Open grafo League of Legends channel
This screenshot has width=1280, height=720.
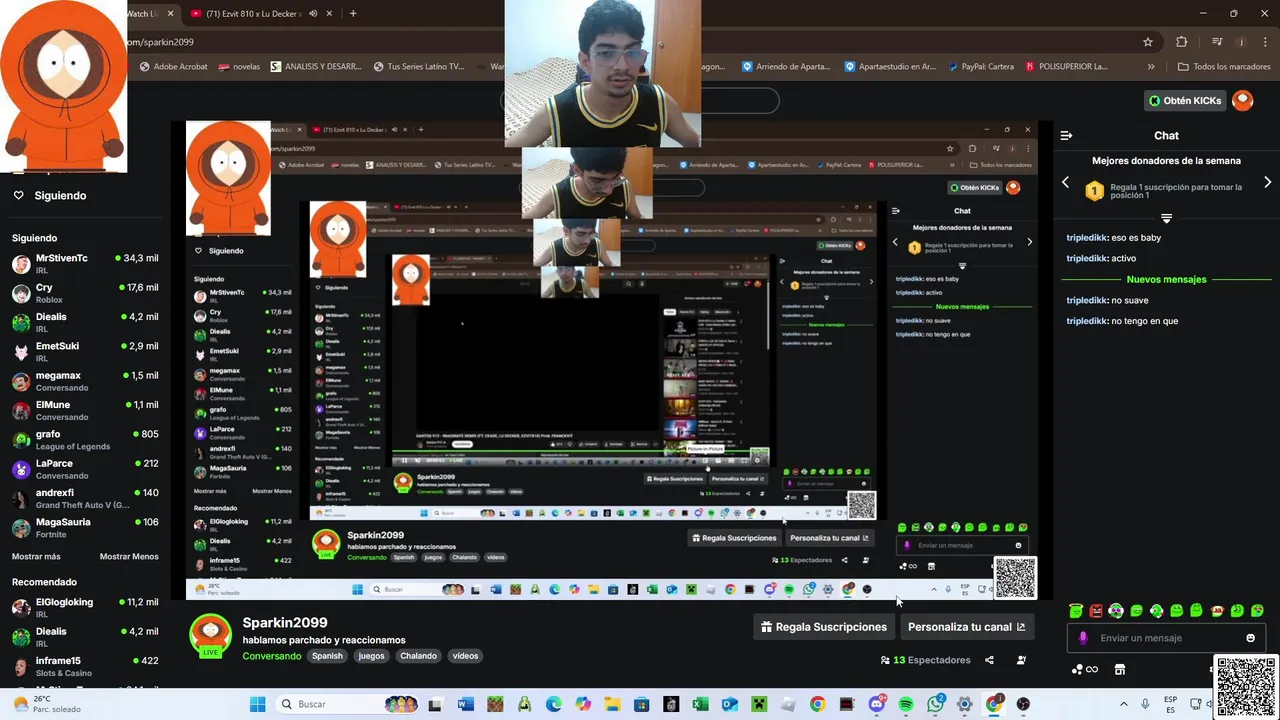pyautogui.click(x=84, y=440)
